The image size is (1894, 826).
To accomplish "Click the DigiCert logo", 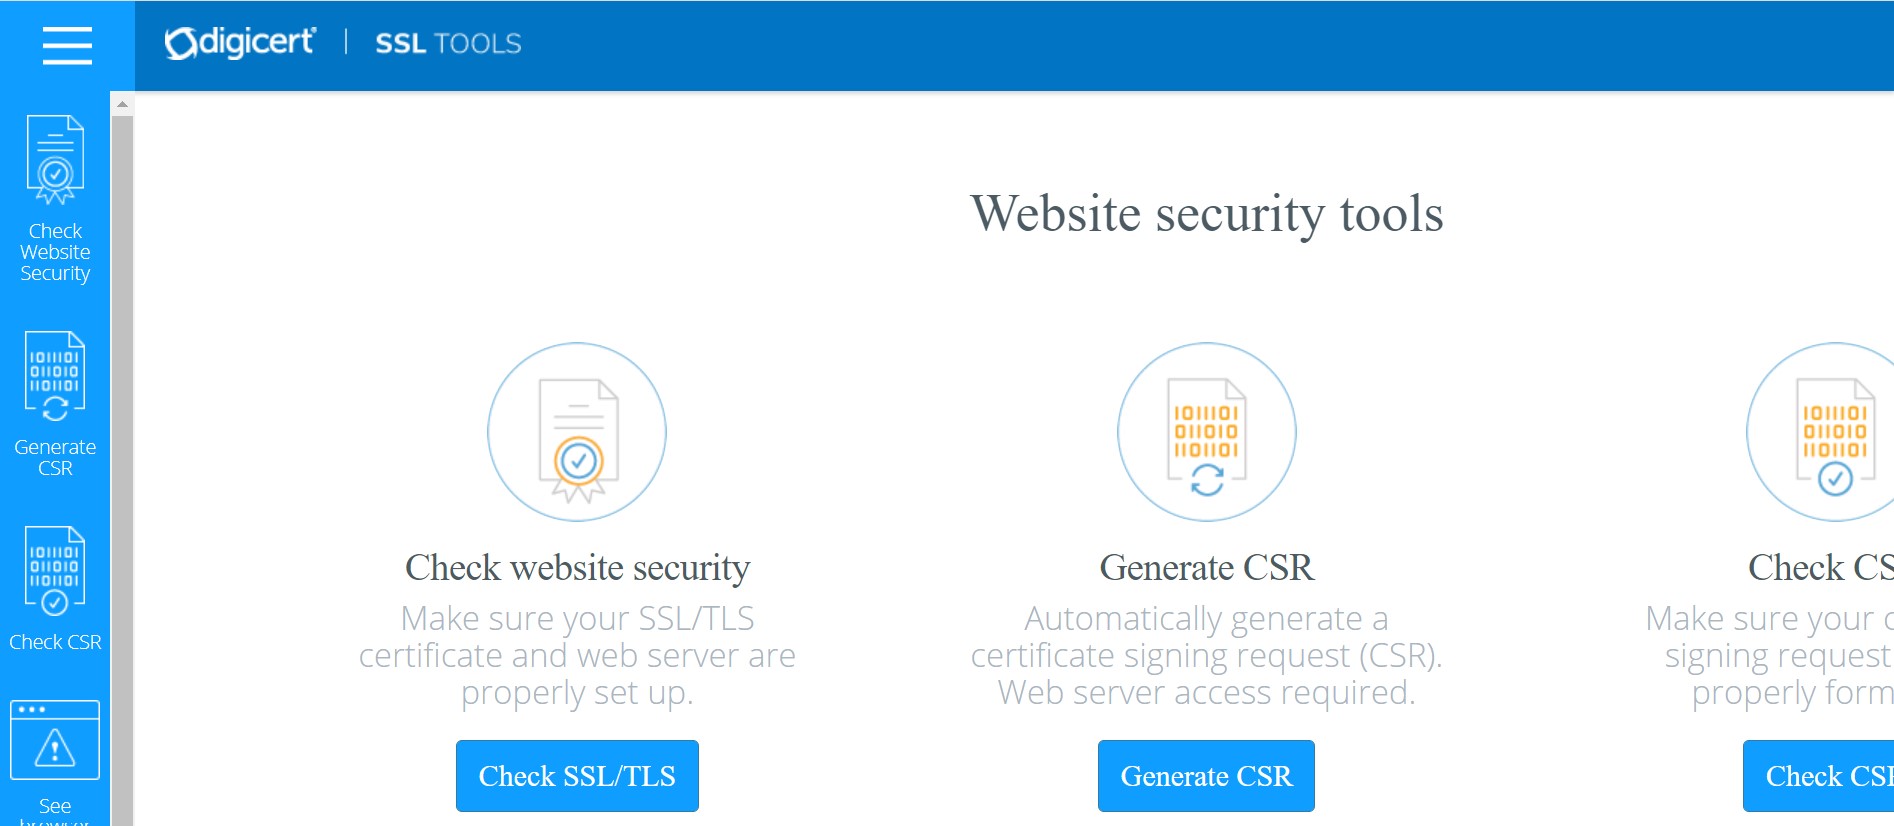I will [240, 42].
